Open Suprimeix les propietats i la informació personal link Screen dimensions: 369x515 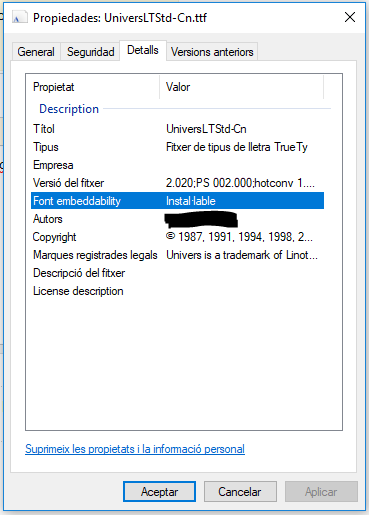point(135,449)
